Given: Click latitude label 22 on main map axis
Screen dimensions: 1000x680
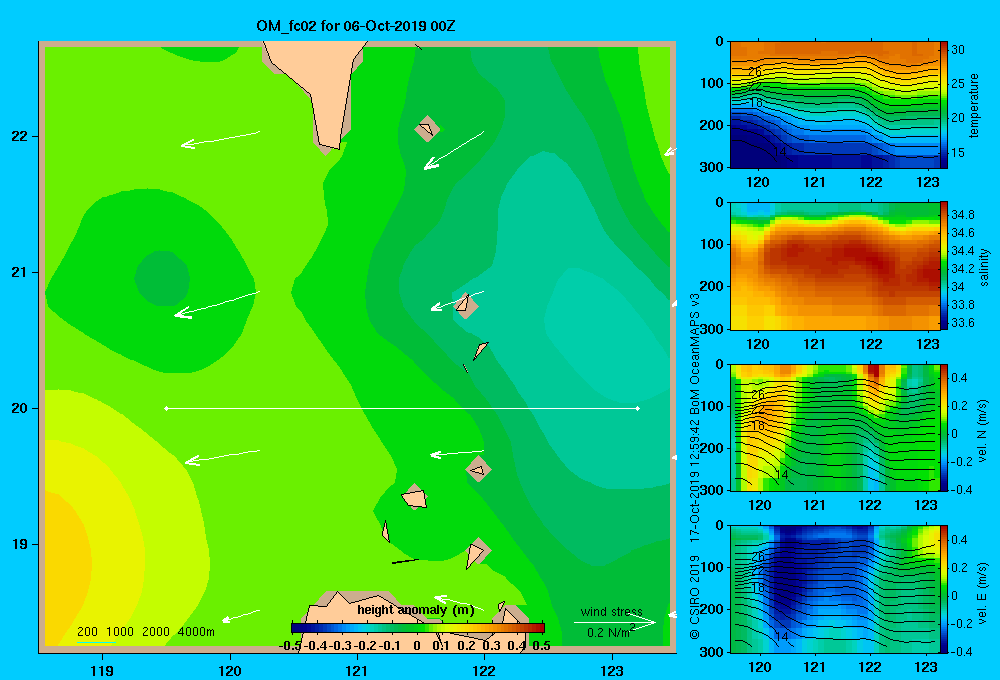Looking at the screenshot, I should point(20,137).
